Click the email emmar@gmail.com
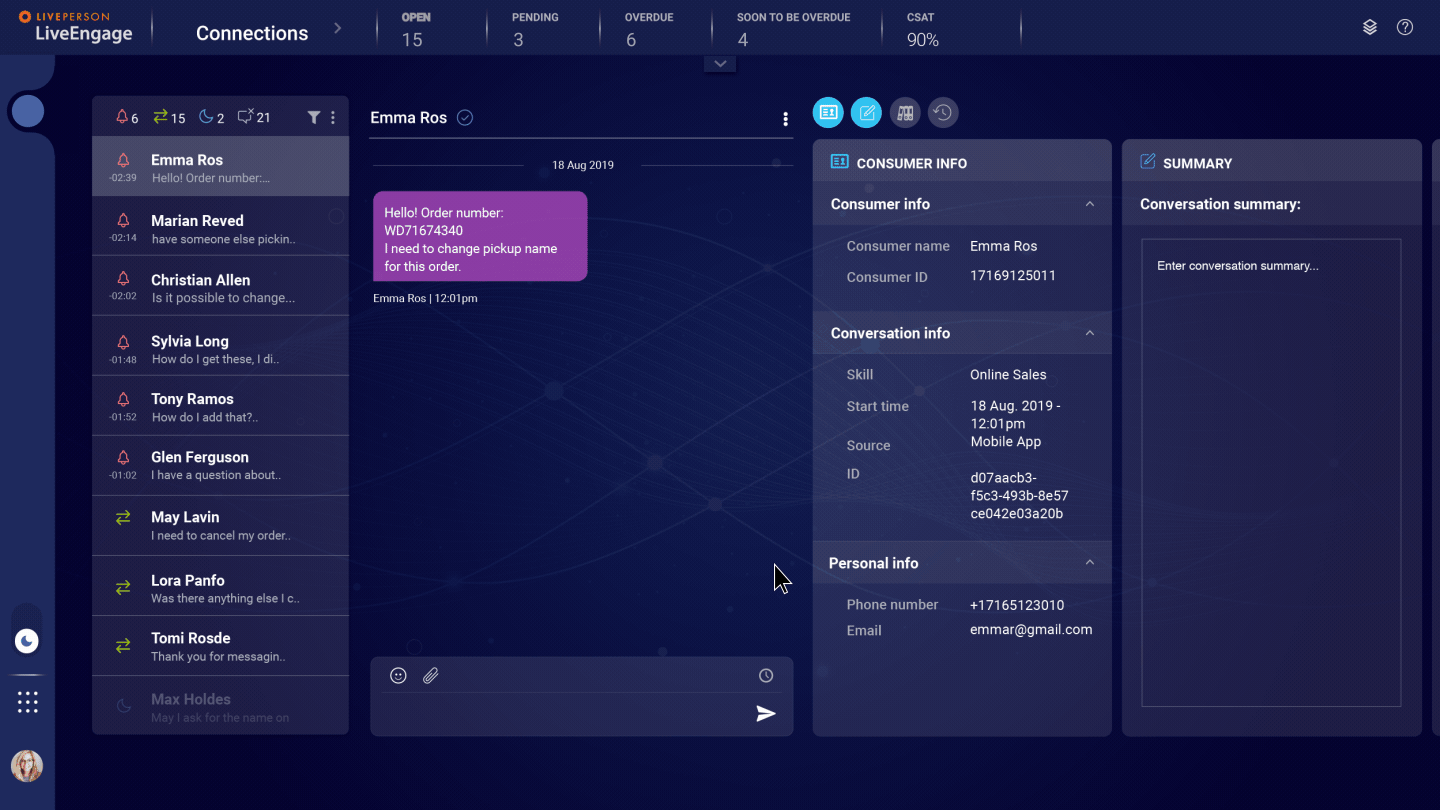The width and height of the screenshot is (1440, 810). pyautogui.click(x=1031, y=630)
